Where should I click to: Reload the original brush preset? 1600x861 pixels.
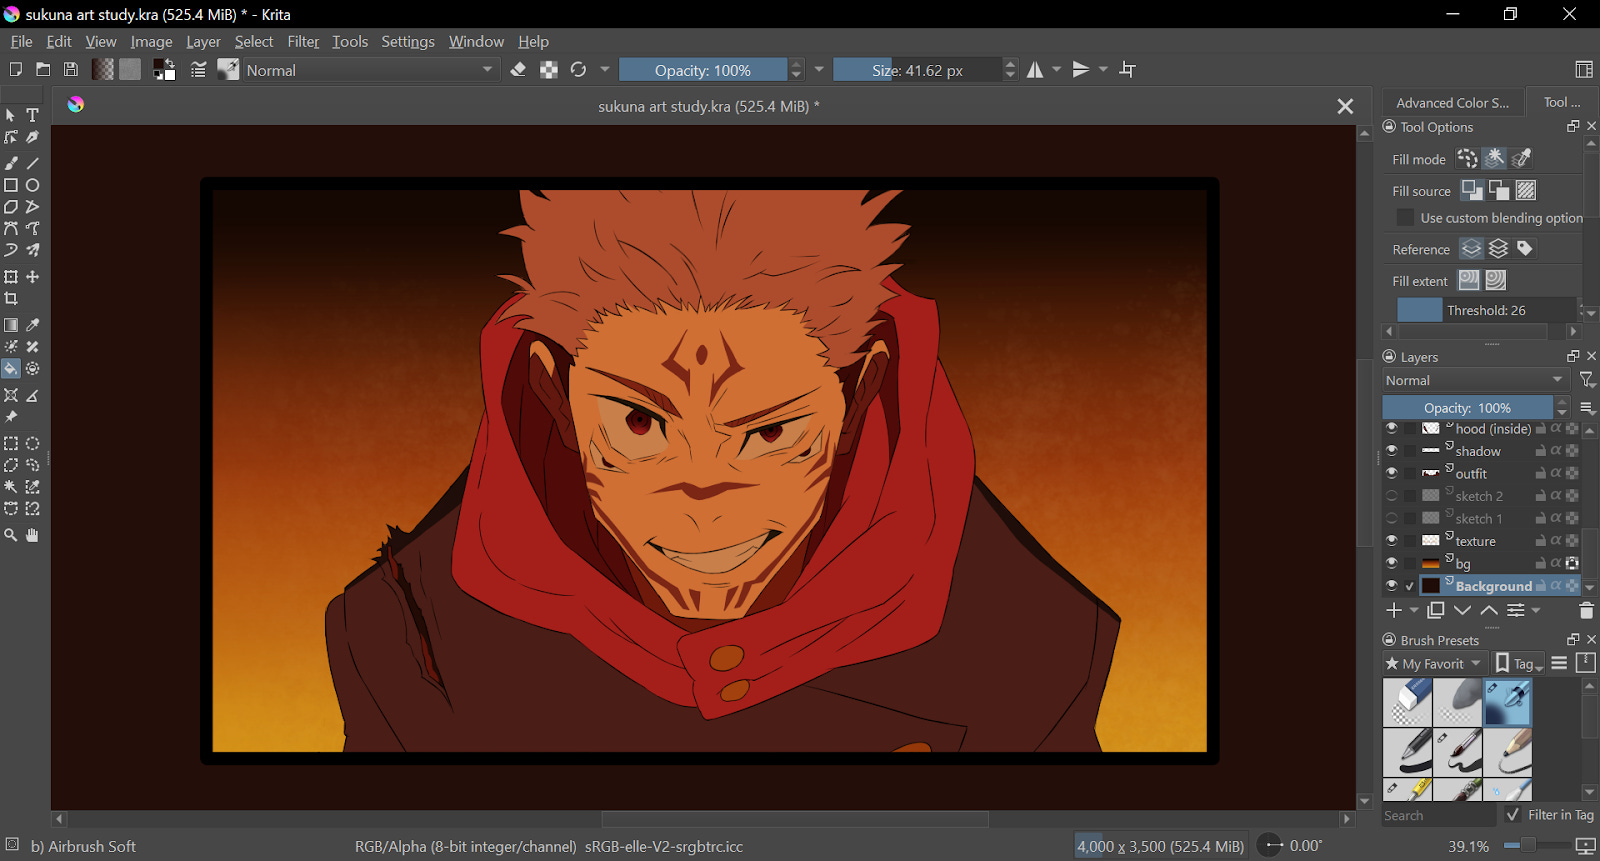pos(578,69)
